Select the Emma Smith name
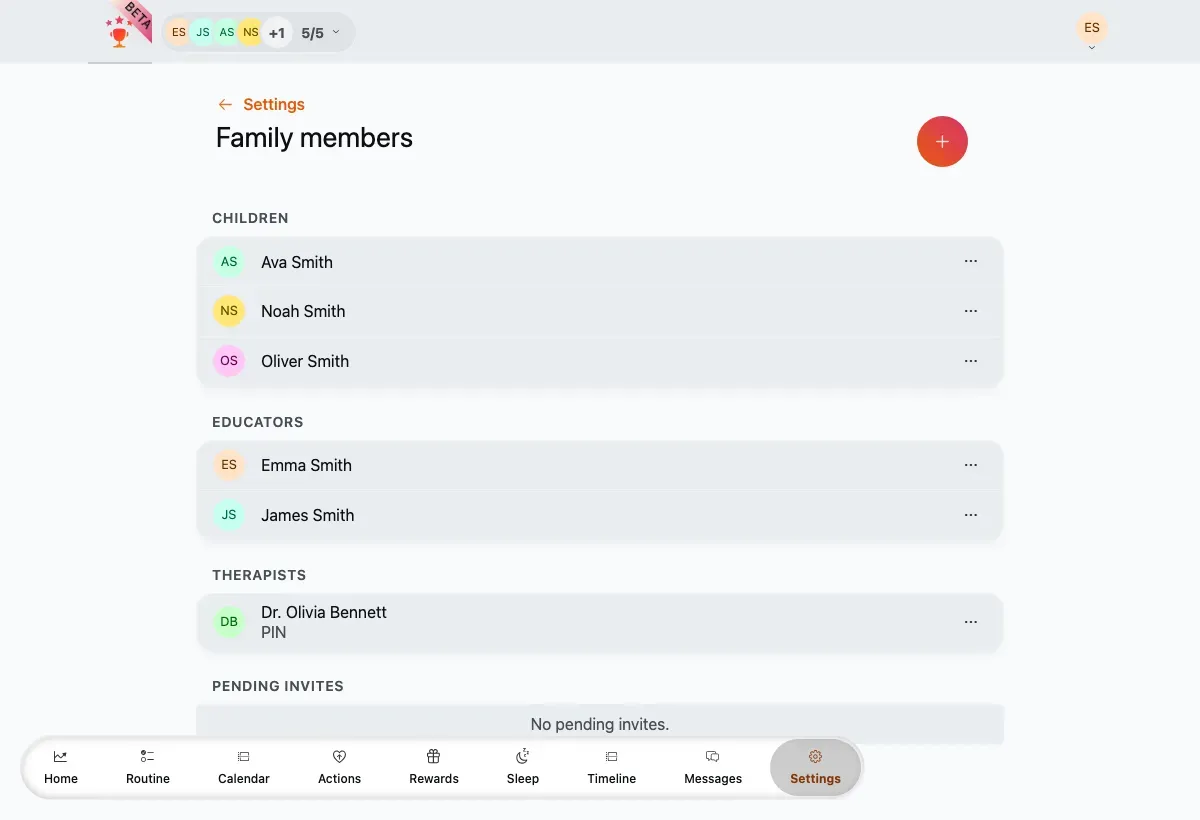 306,465
